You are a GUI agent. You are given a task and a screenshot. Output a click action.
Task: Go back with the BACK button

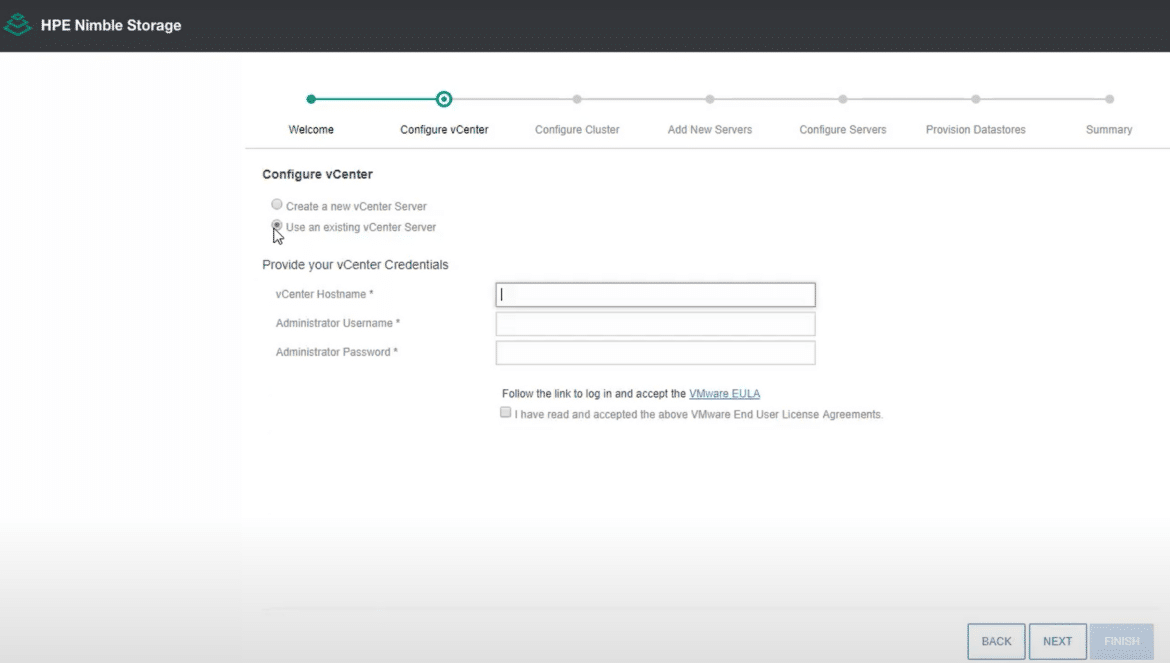[996, 641]
